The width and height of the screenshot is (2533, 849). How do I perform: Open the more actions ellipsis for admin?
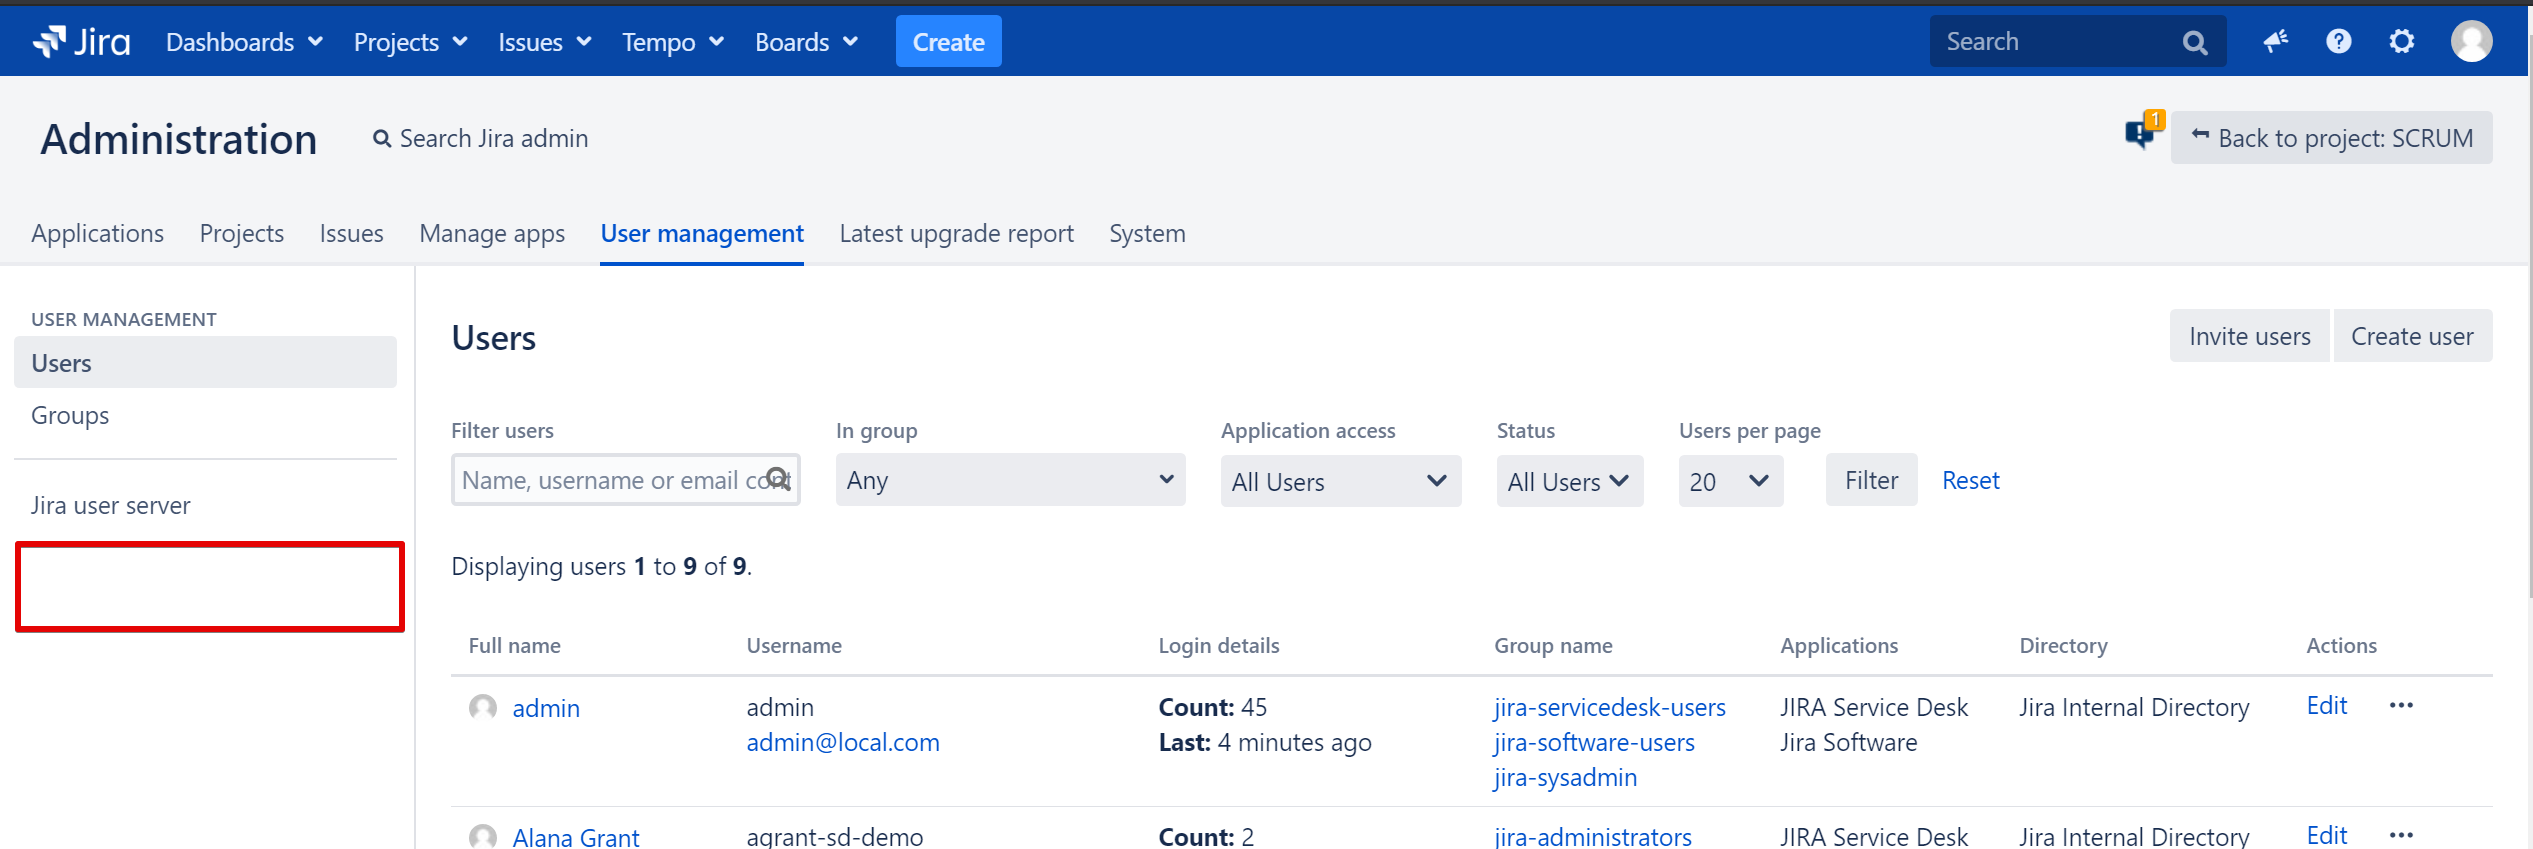[2401, 705]
